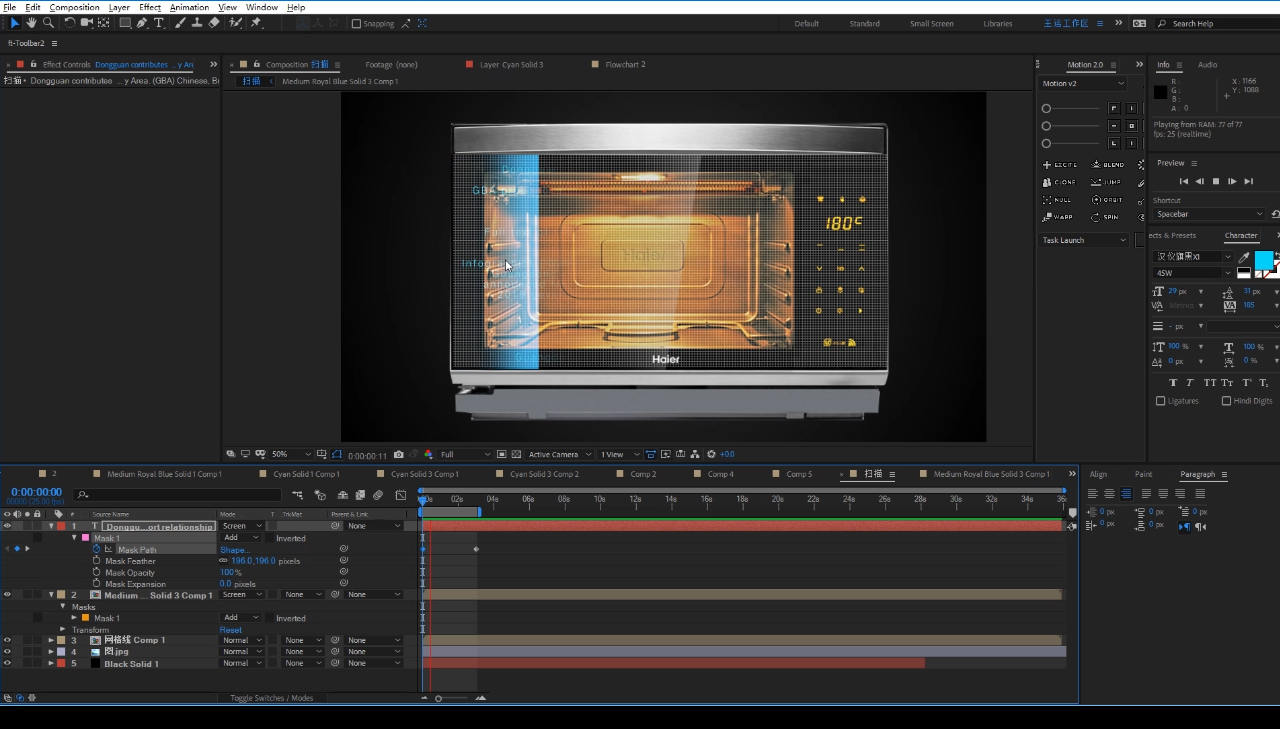Select the Selection arrow tool
The image size is (1280, 729).
click(x=14, y=23)
